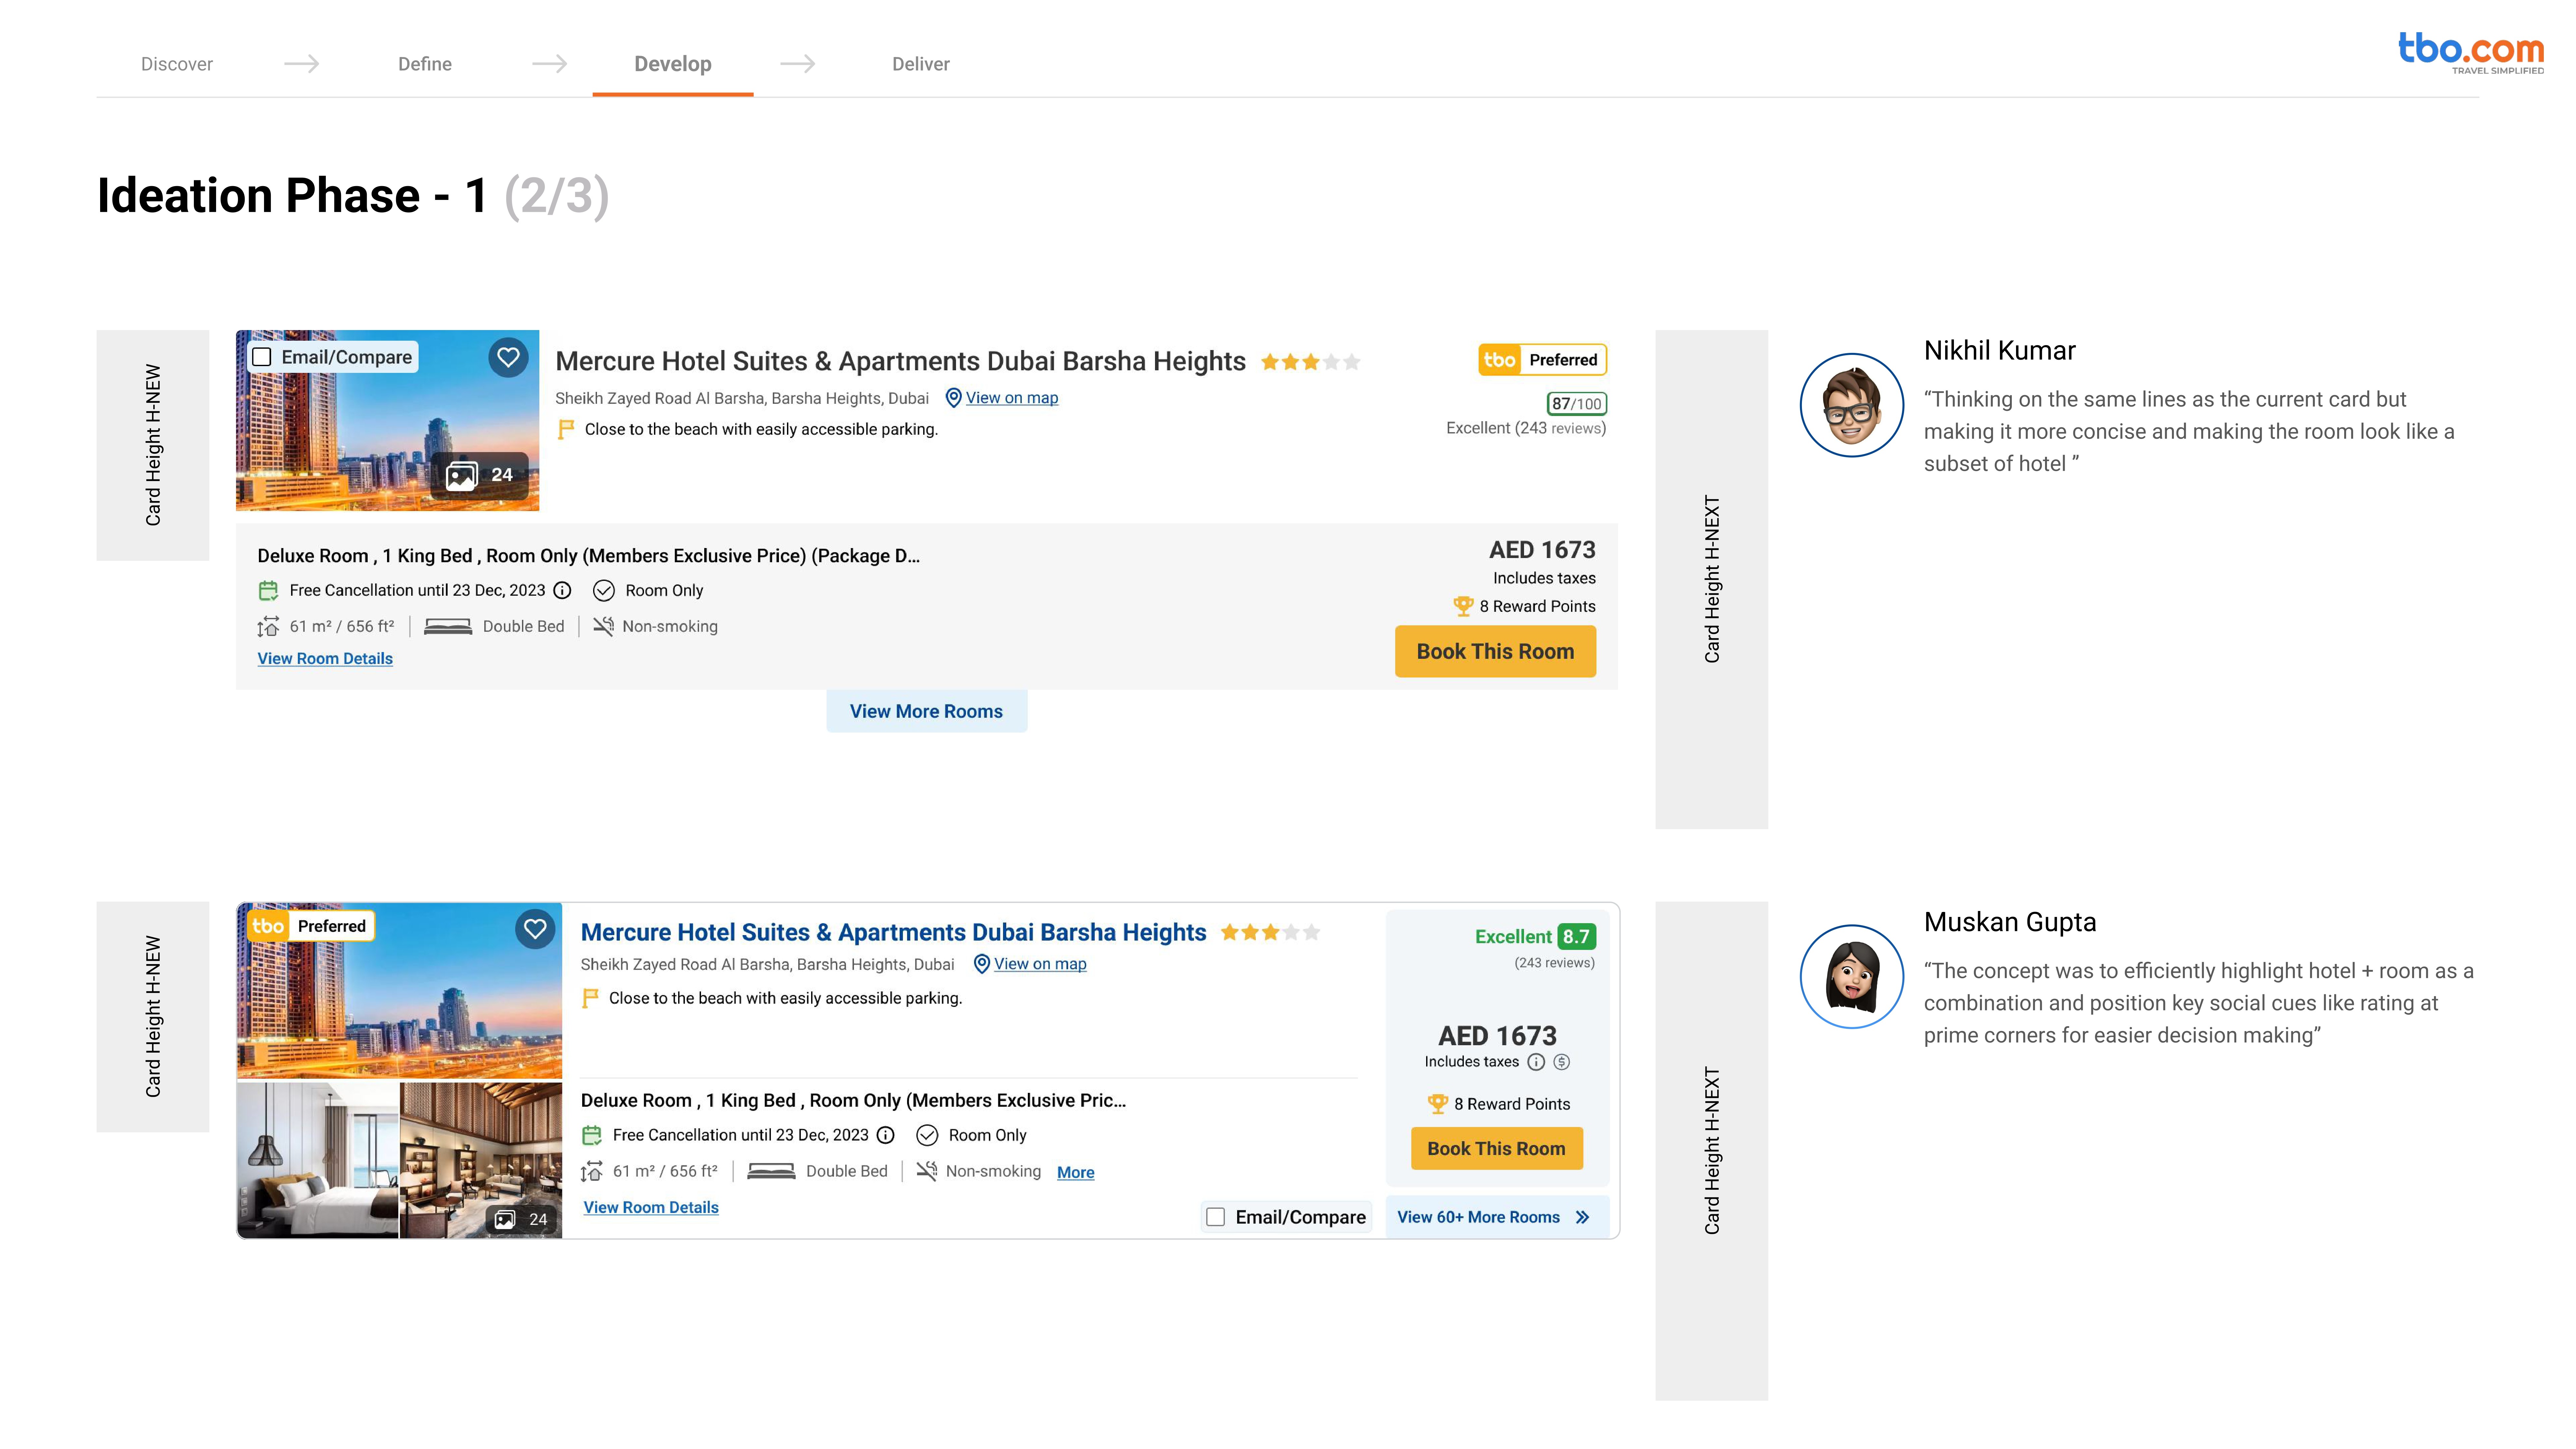Switch to the Discover step tab
The image size is (2576, 1449).
[177, 64]
